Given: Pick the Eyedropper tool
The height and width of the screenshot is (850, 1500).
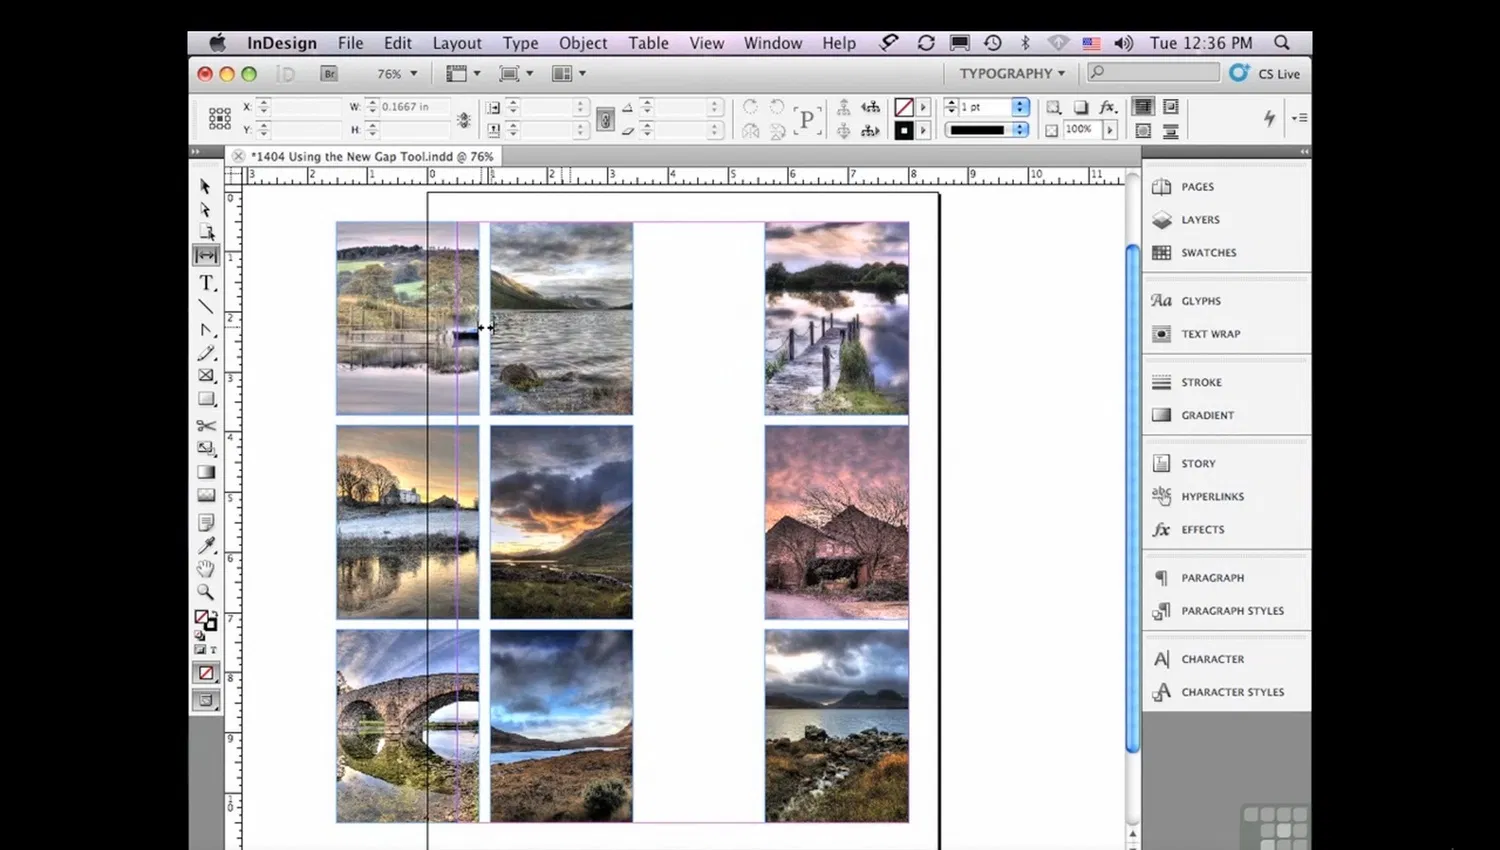Looking at the screenshot, I should coord(206,545).
